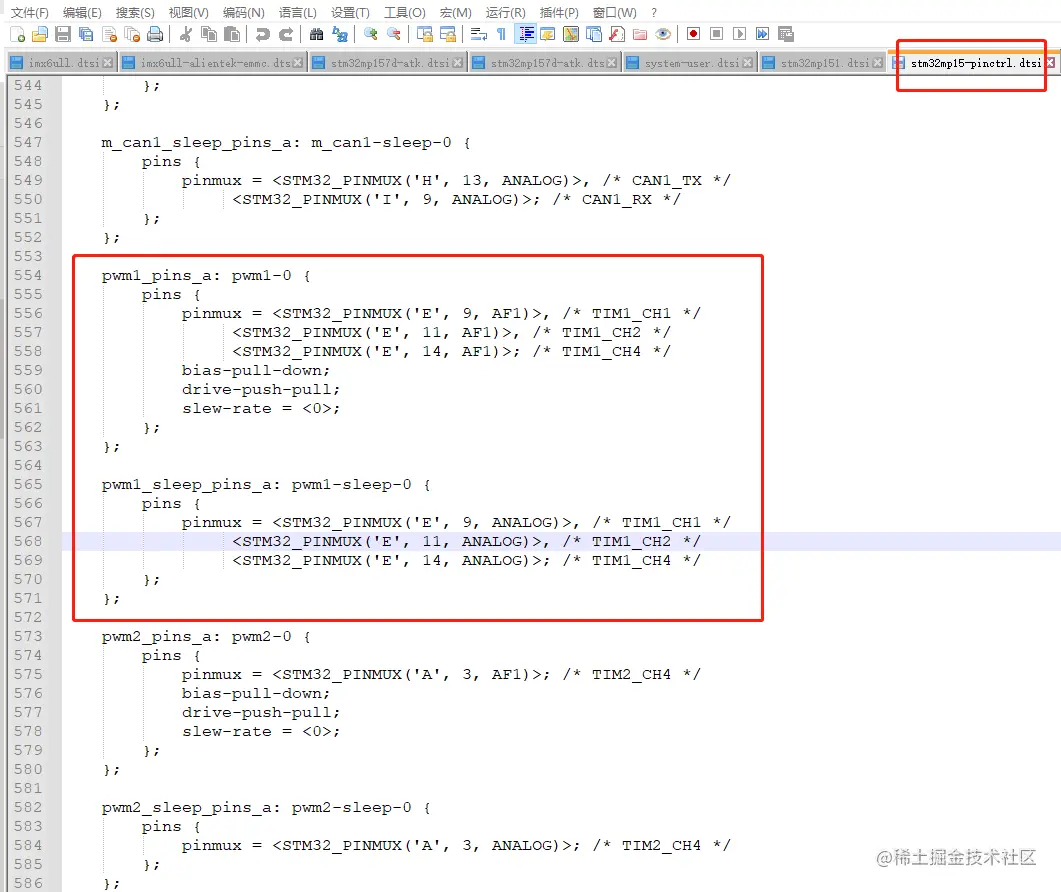
Task: Click the Open file toolbar icon
Action: click(40, 34)
